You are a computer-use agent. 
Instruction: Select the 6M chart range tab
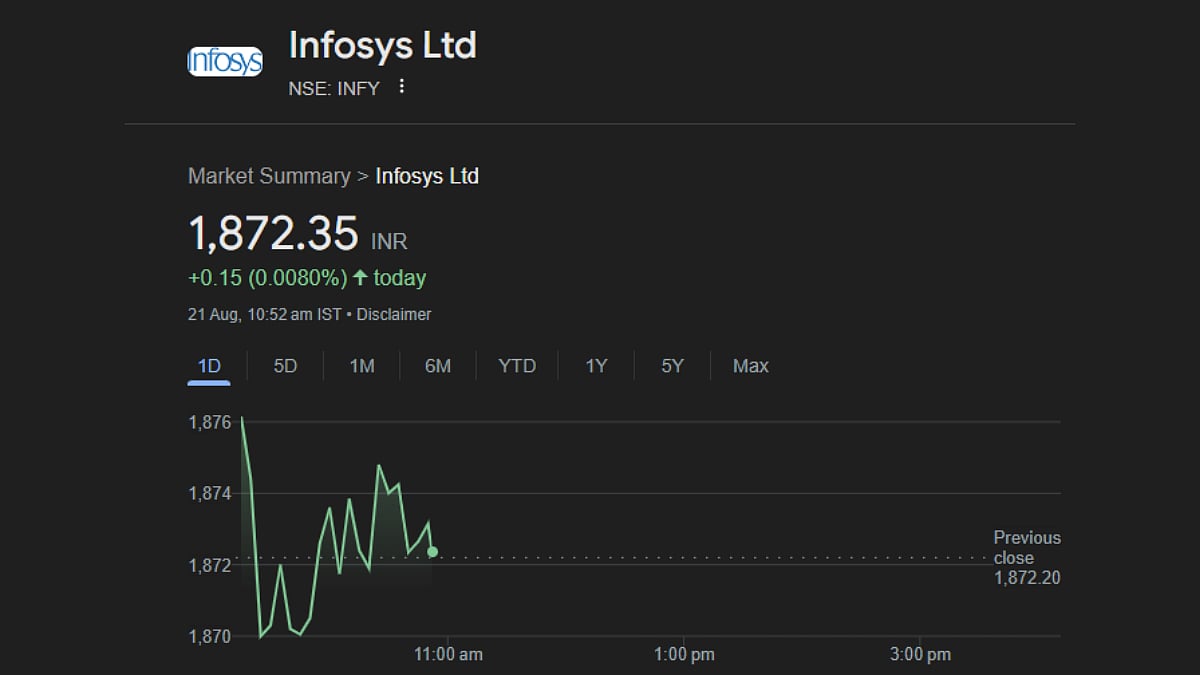(x=438, y=366)
